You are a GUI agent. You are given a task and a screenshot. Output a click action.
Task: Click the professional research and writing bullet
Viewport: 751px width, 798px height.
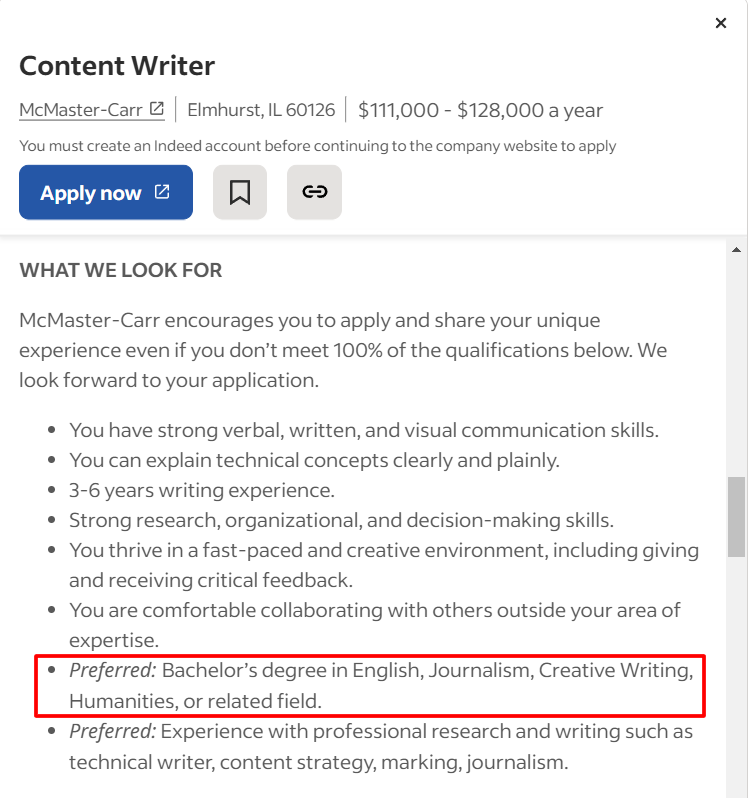(380, 746)
